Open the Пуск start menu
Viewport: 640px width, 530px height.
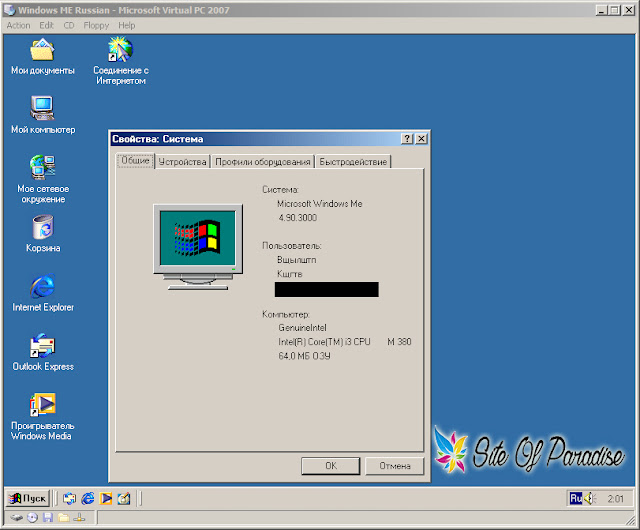pos(28,498)
